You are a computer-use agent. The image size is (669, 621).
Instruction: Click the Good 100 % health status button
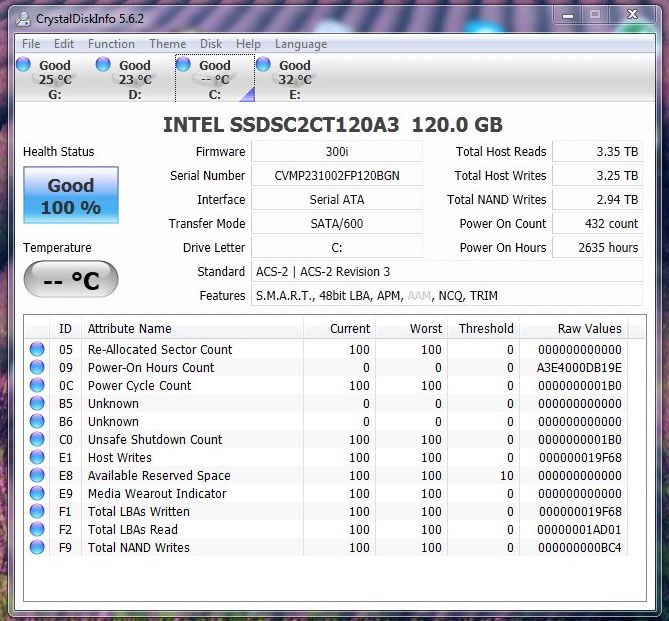71,195
